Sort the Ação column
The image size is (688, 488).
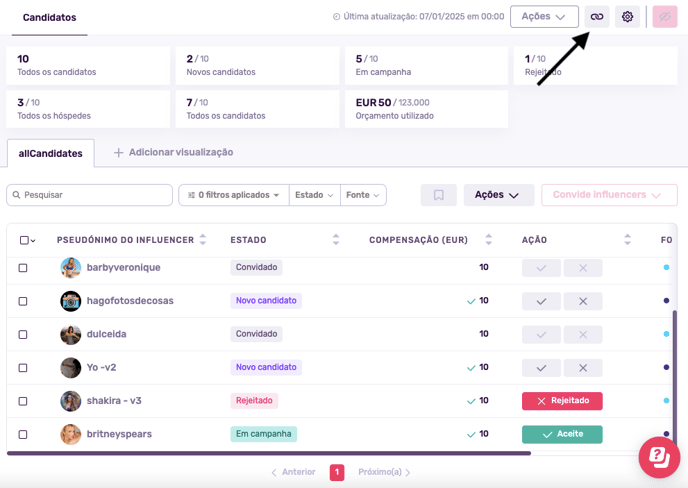point(627,240)
